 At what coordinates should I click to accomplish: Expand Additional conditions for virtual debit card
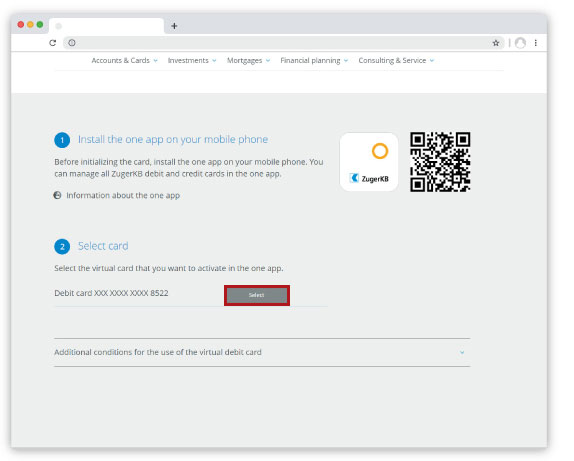(262, 352)
